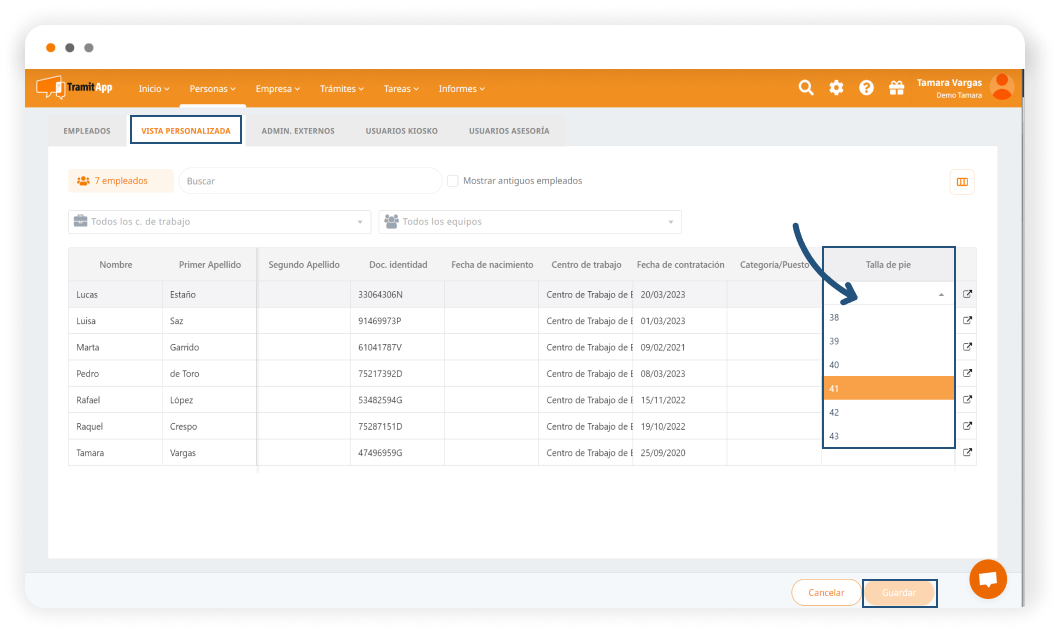The width and height of the screenshot is (1061, 633).
Task: Open Lucas's record via external link icon
Action: (x=967, y=295)
